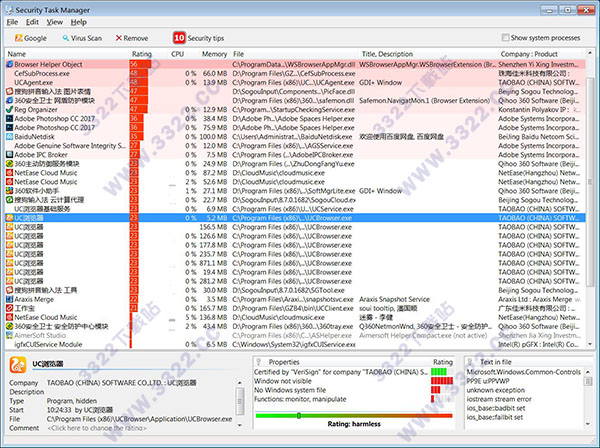
Task: Click 'unknown exception' in Text in file
Action: pyautogui.click(x=496, y=390)
